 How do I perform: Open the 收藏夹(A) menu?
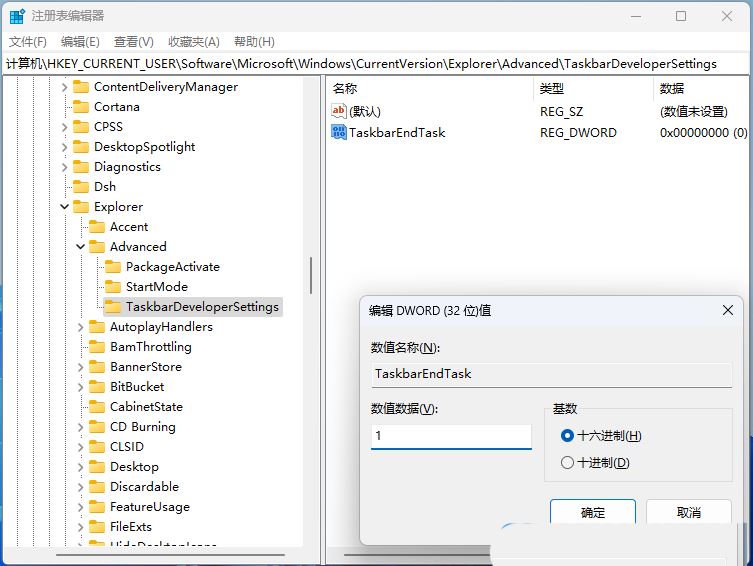pos(193,41)
